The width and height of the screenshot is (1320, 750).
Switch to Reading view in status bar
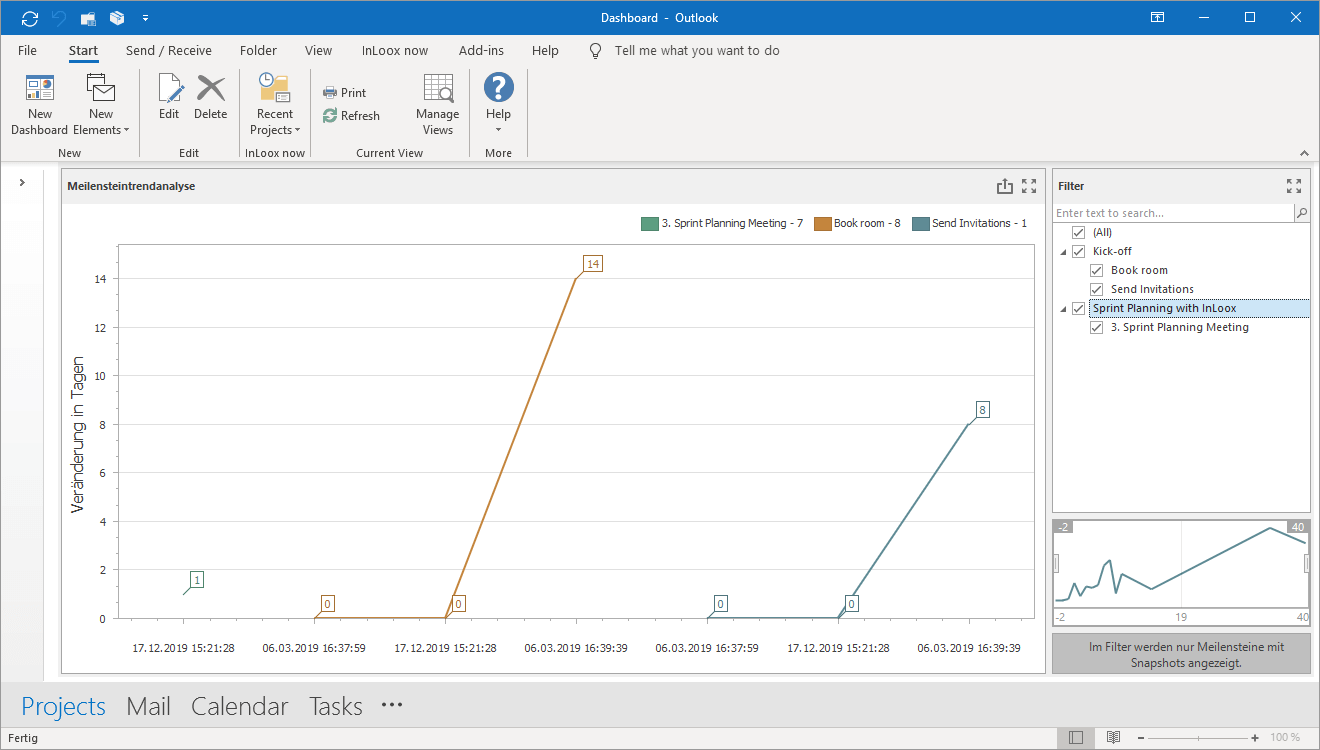[1113, 738]
